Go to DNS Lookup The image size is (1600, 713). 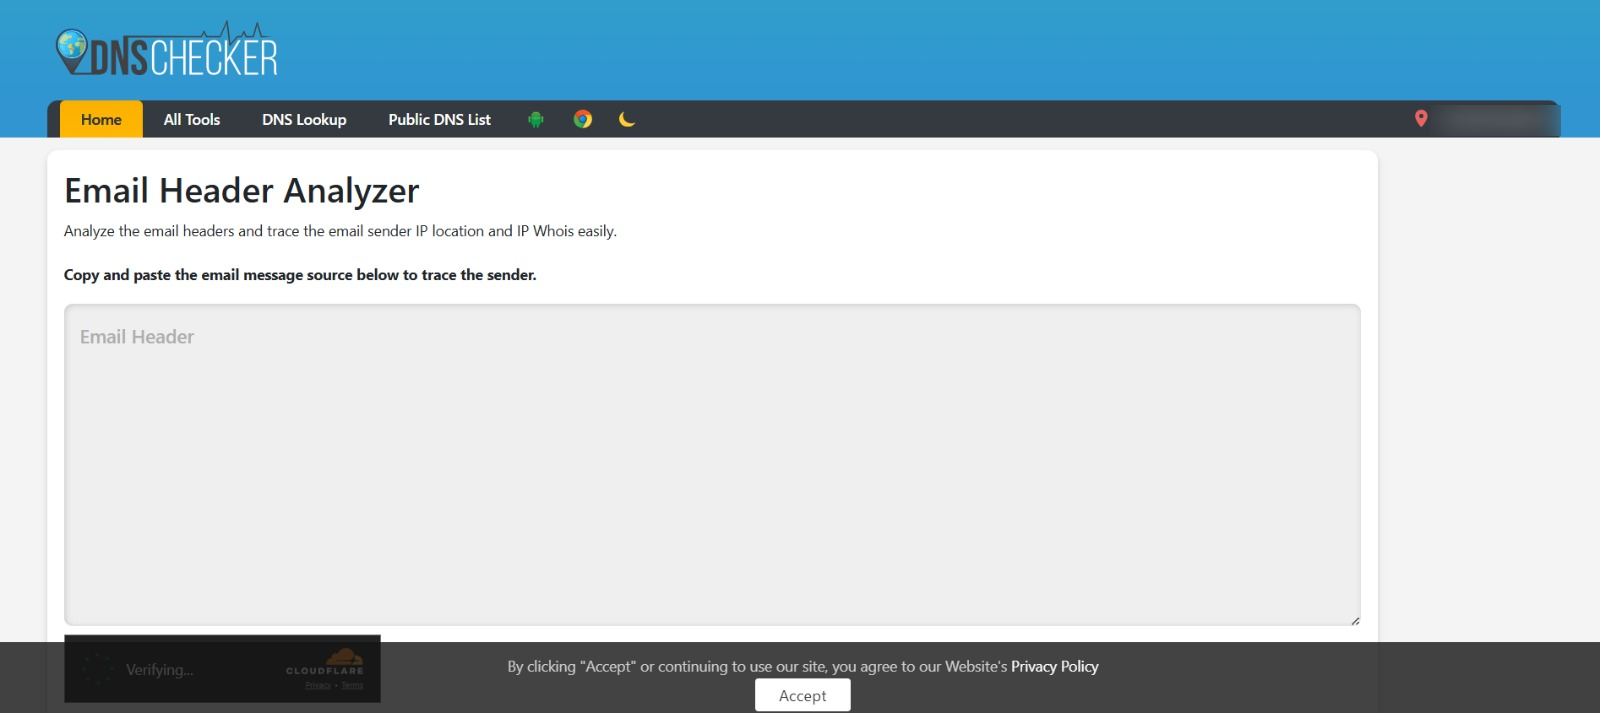pos(304,119)
